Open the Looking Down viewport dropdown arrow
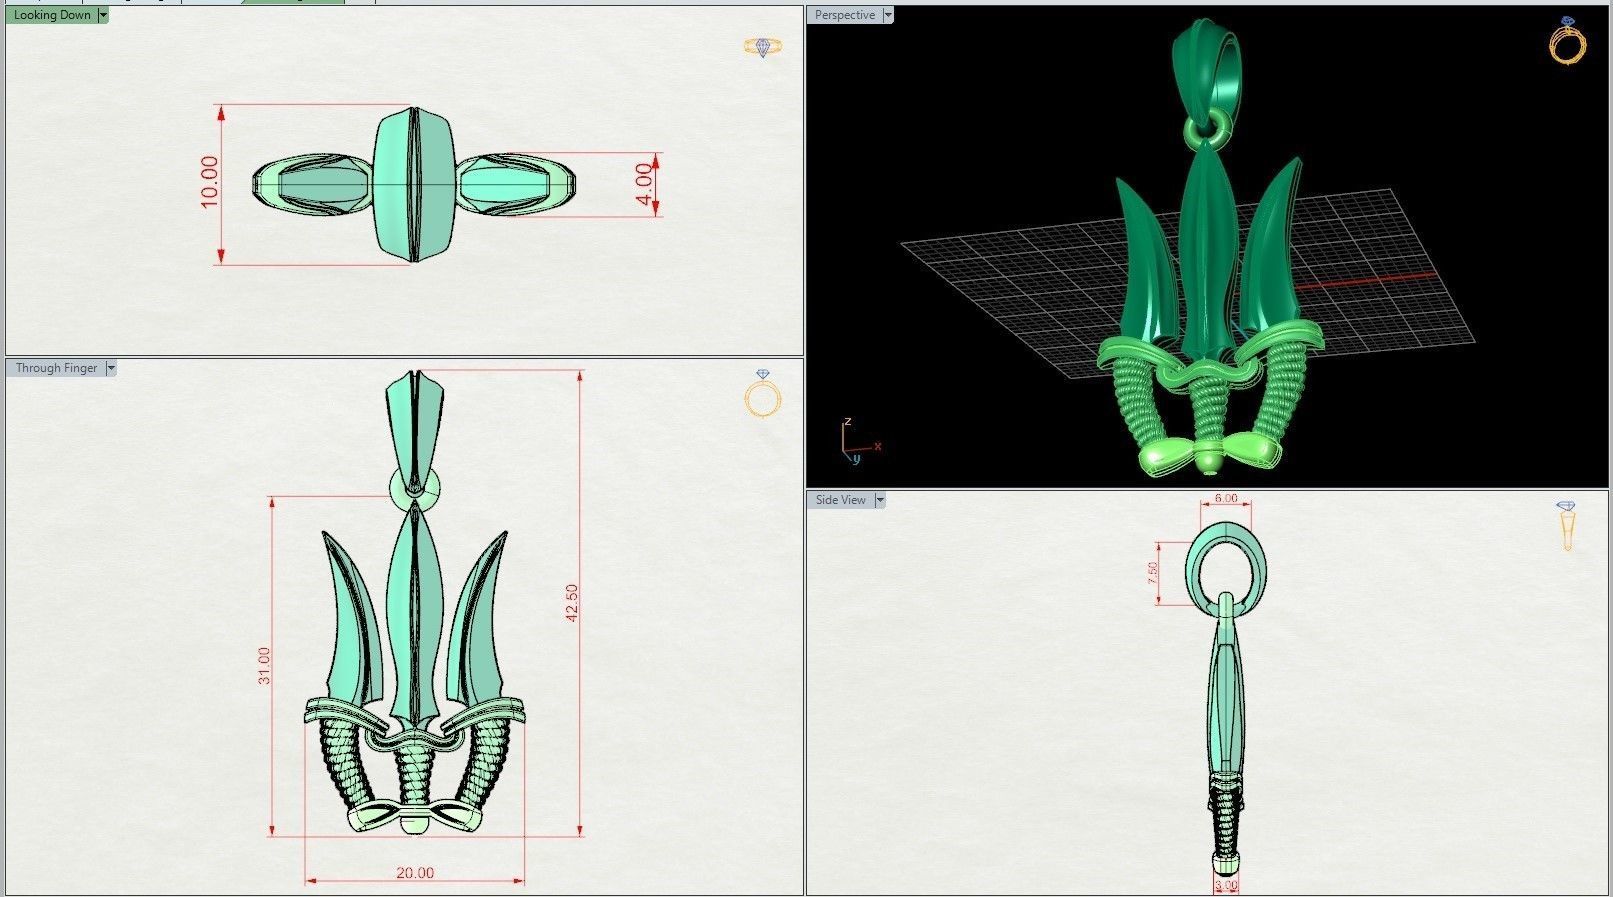Screen dimensions: 1613x897 pyautogui.click(x=103, y=15)
